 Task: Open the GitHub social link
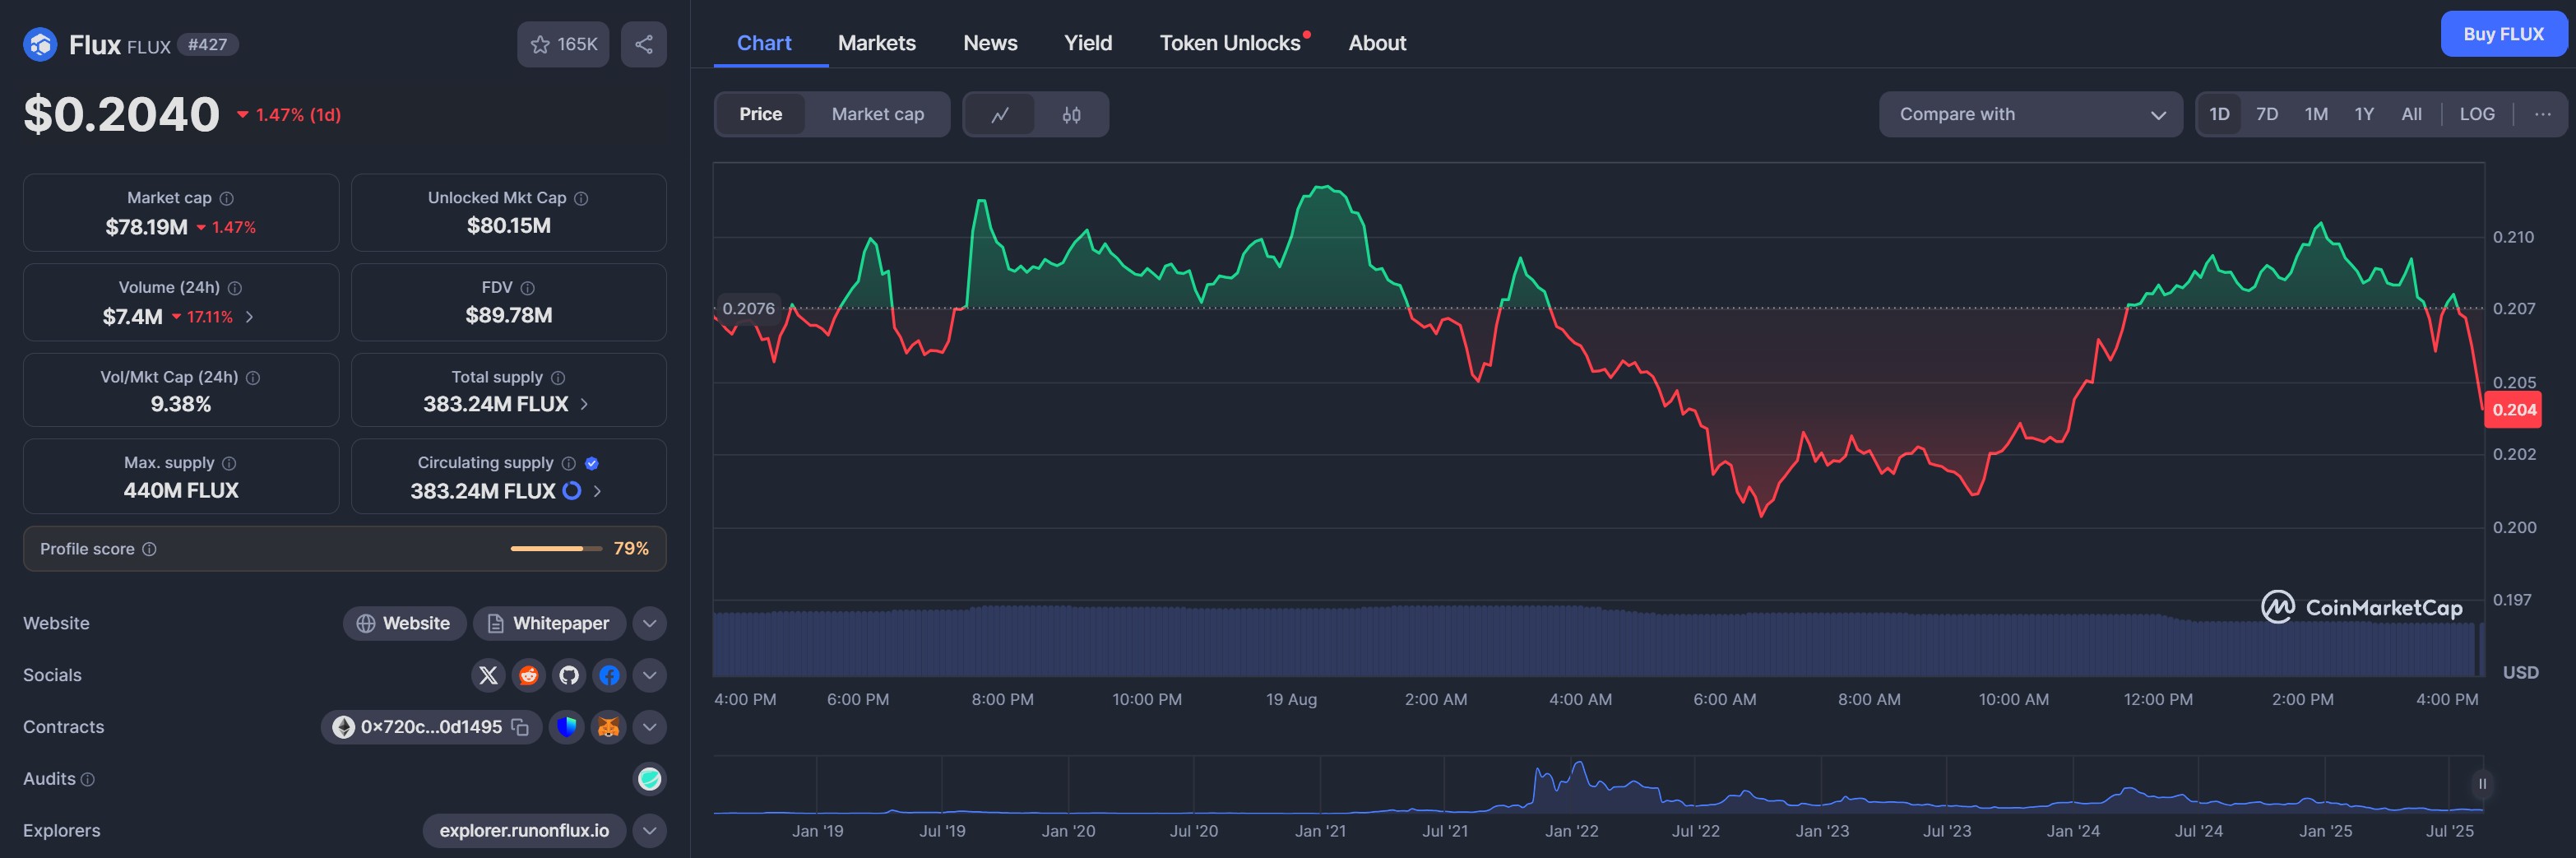pos(569,675)
